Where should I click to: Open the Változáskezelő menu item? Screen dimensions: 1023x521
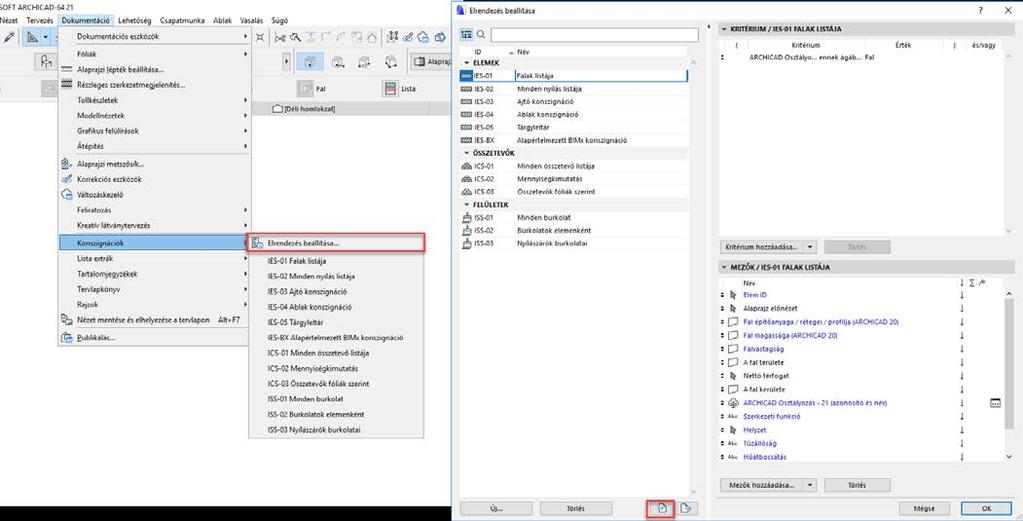[x=155, y=194]
